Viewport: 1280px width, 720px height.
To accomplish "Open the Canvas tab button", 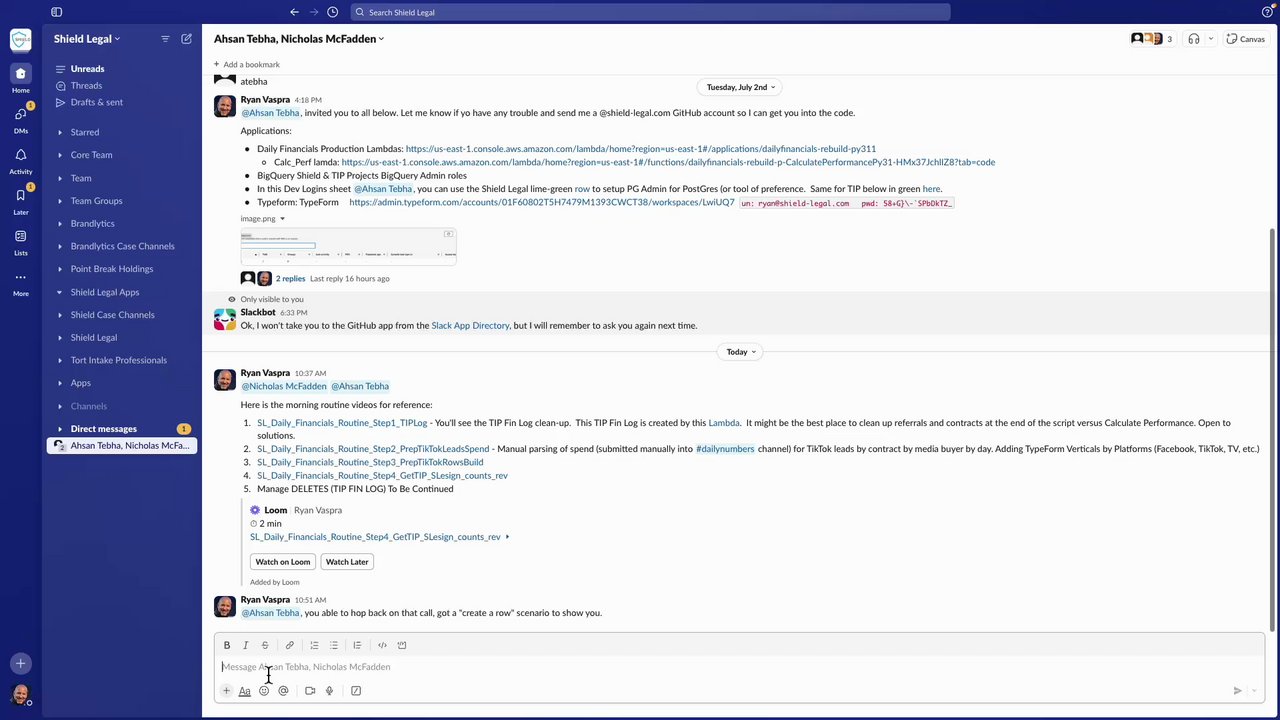I will [1246, 39].
